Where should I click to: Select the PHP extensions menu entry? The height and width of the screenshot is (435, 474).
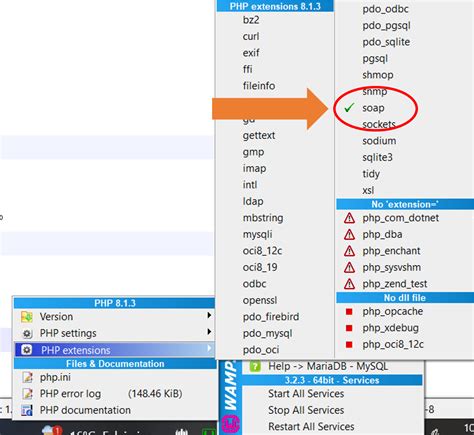(x=114, y=350)
